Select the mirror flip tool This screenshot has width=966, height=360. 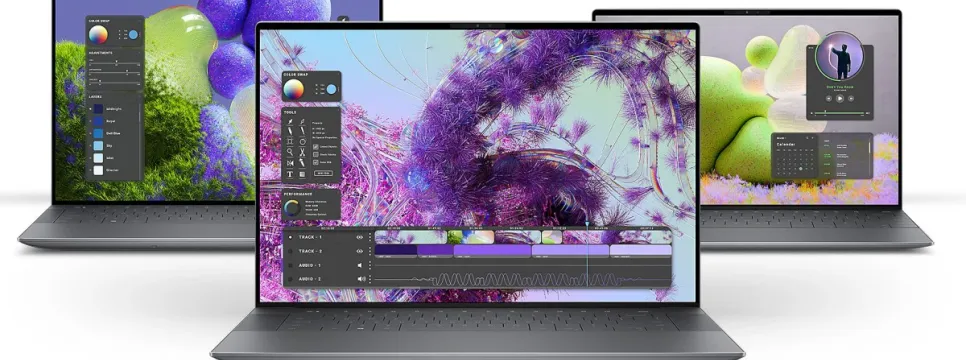pyautogui.click(x=290, y=163)
